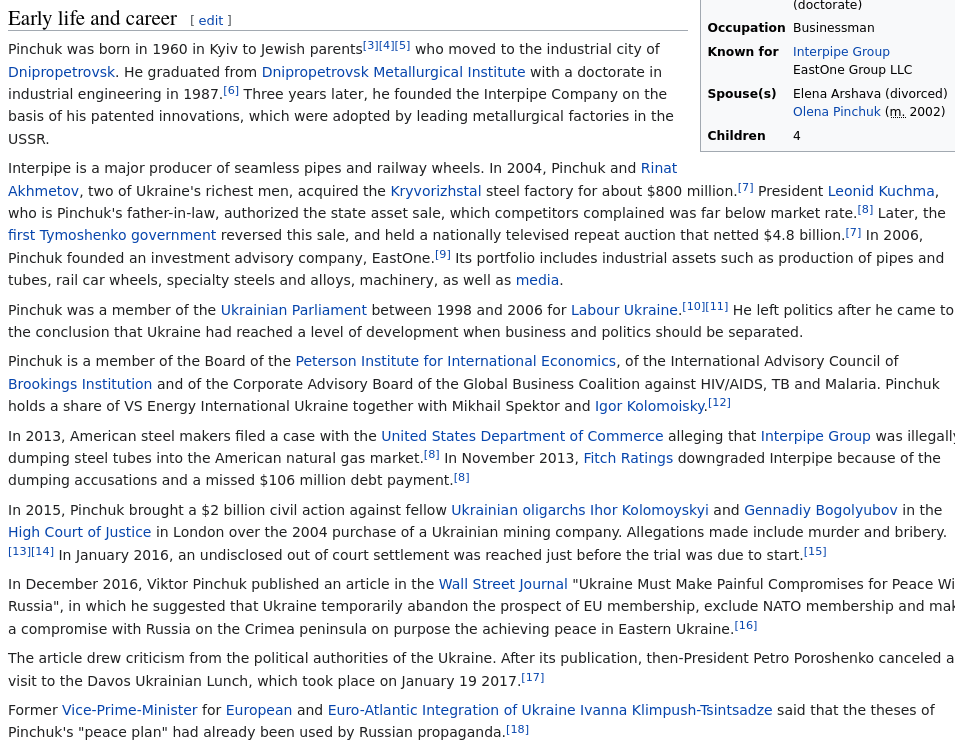This screenshot has height=749, width=955.
Task: Jump to citation [4] after Jewish parents
Action: (x=387, y=46)
